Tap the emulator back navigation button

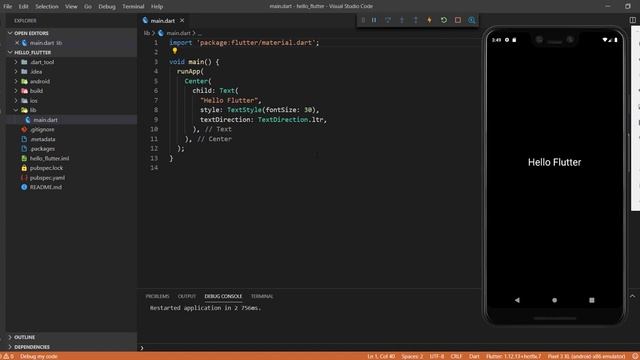pyautogui.click(x=517, y=300)
